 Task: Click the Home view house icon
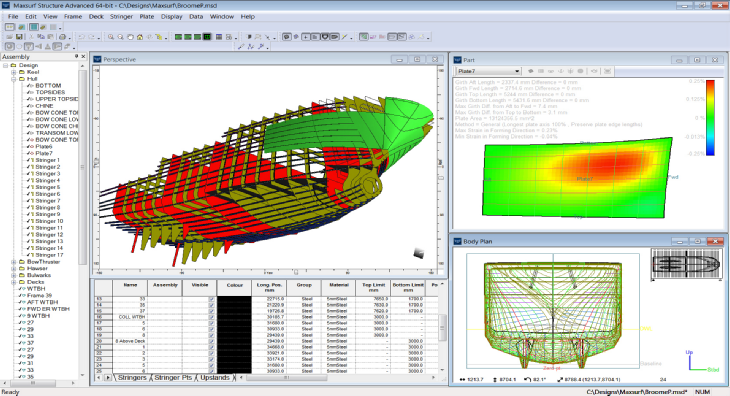click(x=140, y=37)
